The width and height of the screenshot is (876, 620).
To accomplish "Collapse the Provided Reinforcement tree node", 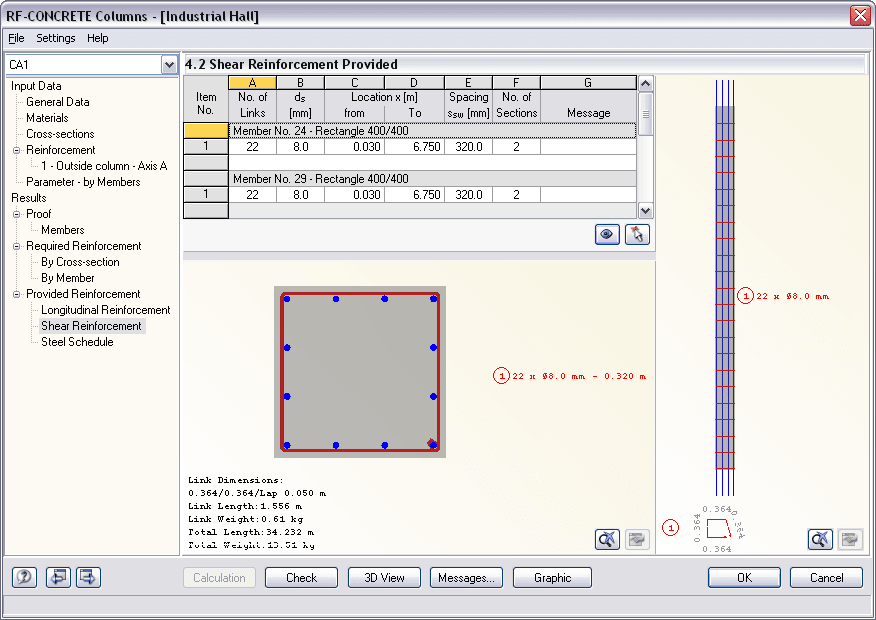I will point(17,294).
